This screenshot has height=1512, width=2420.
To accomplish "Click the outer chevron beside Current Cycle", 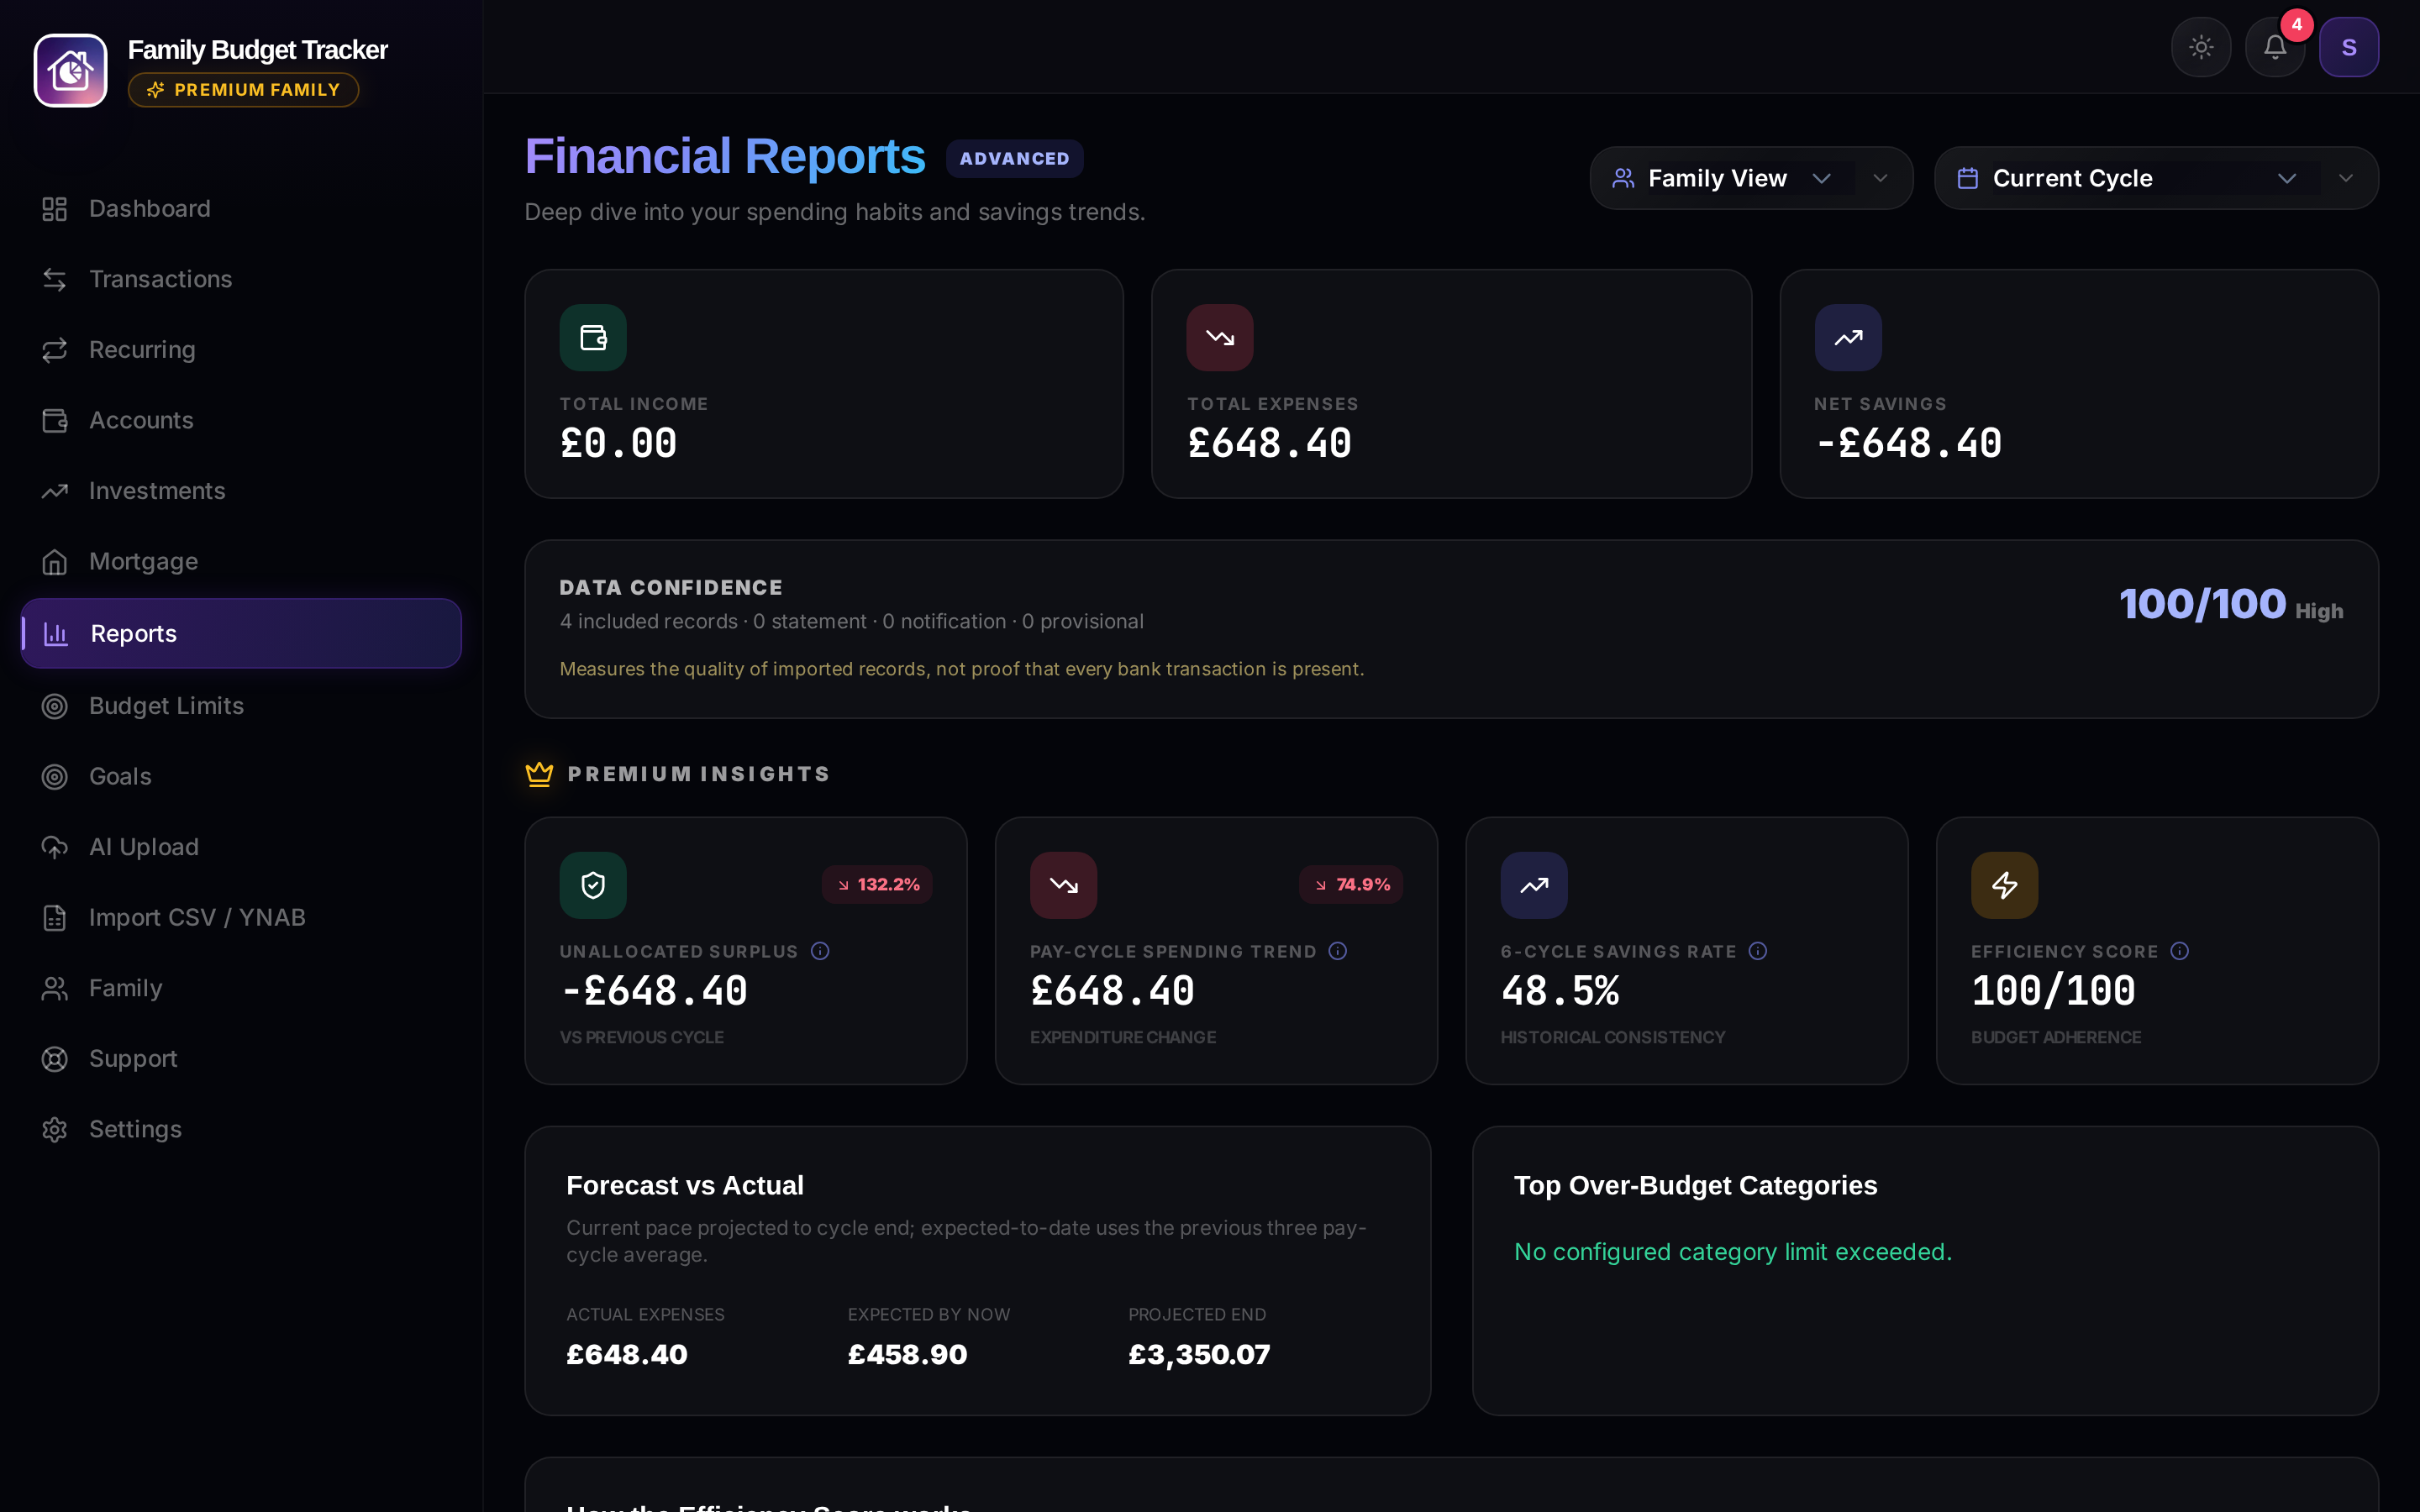I will tap(2345, 178).
